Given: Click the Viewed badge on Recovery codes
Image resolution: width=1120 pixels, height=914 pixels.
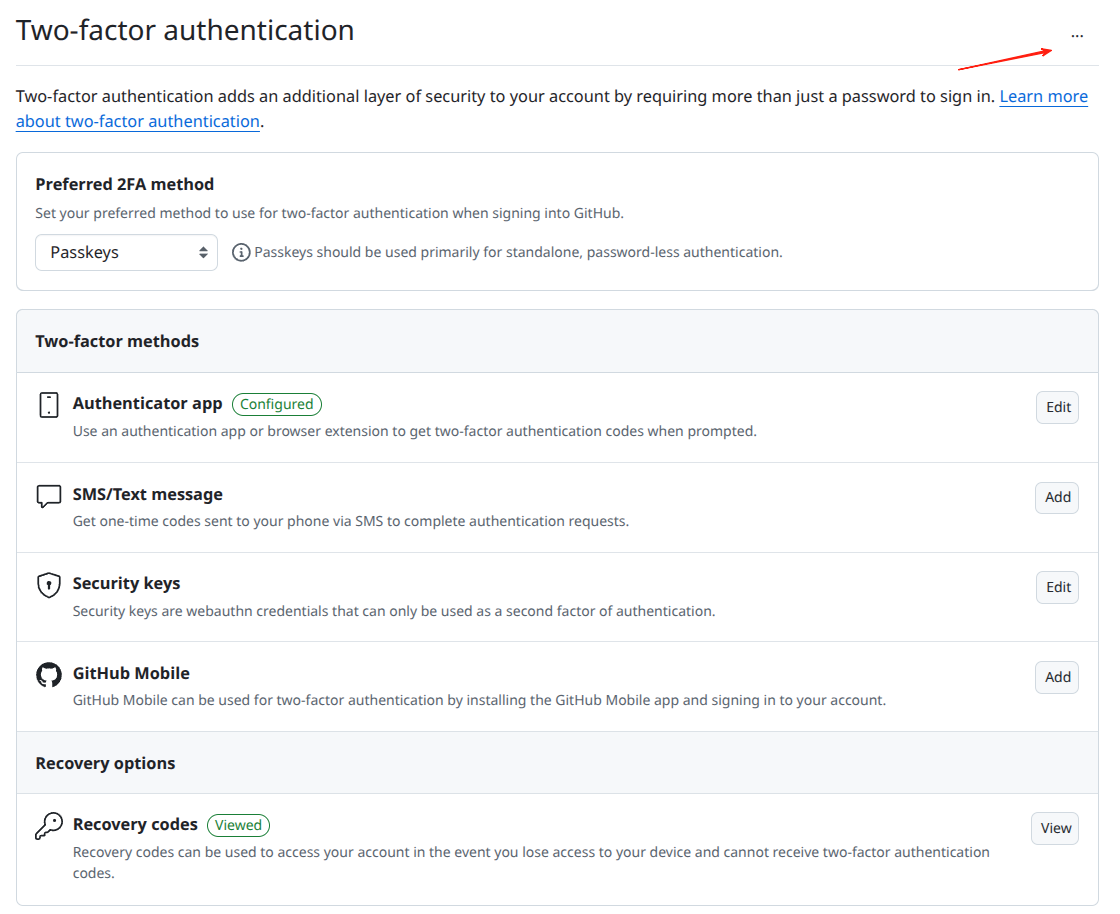Looking at the screenshot, I should coord(239,825).
